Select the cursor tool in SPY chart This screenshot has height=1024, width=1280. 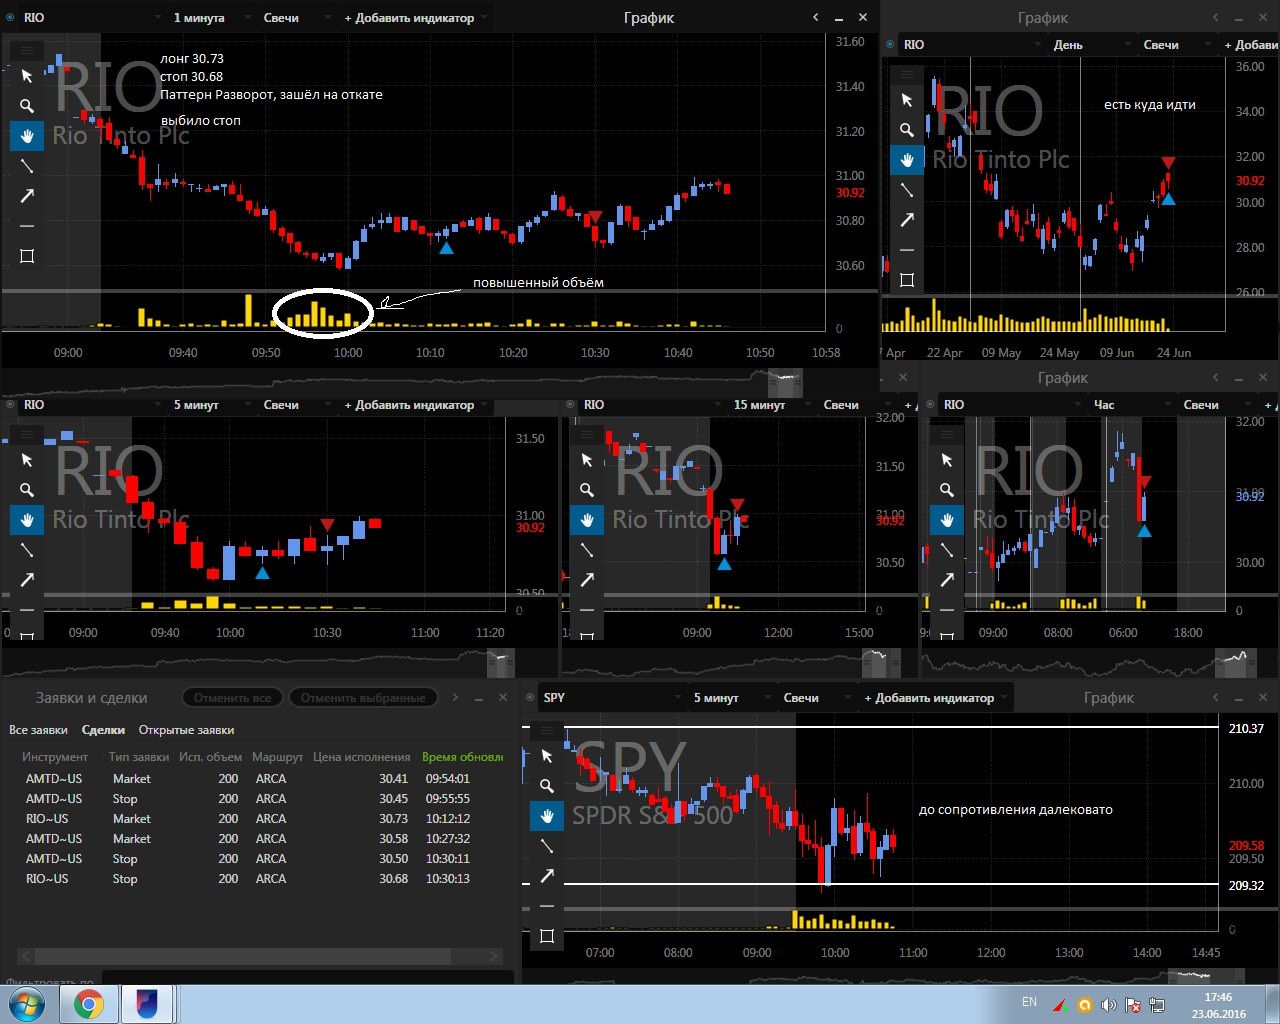click(x=547, y=756)
